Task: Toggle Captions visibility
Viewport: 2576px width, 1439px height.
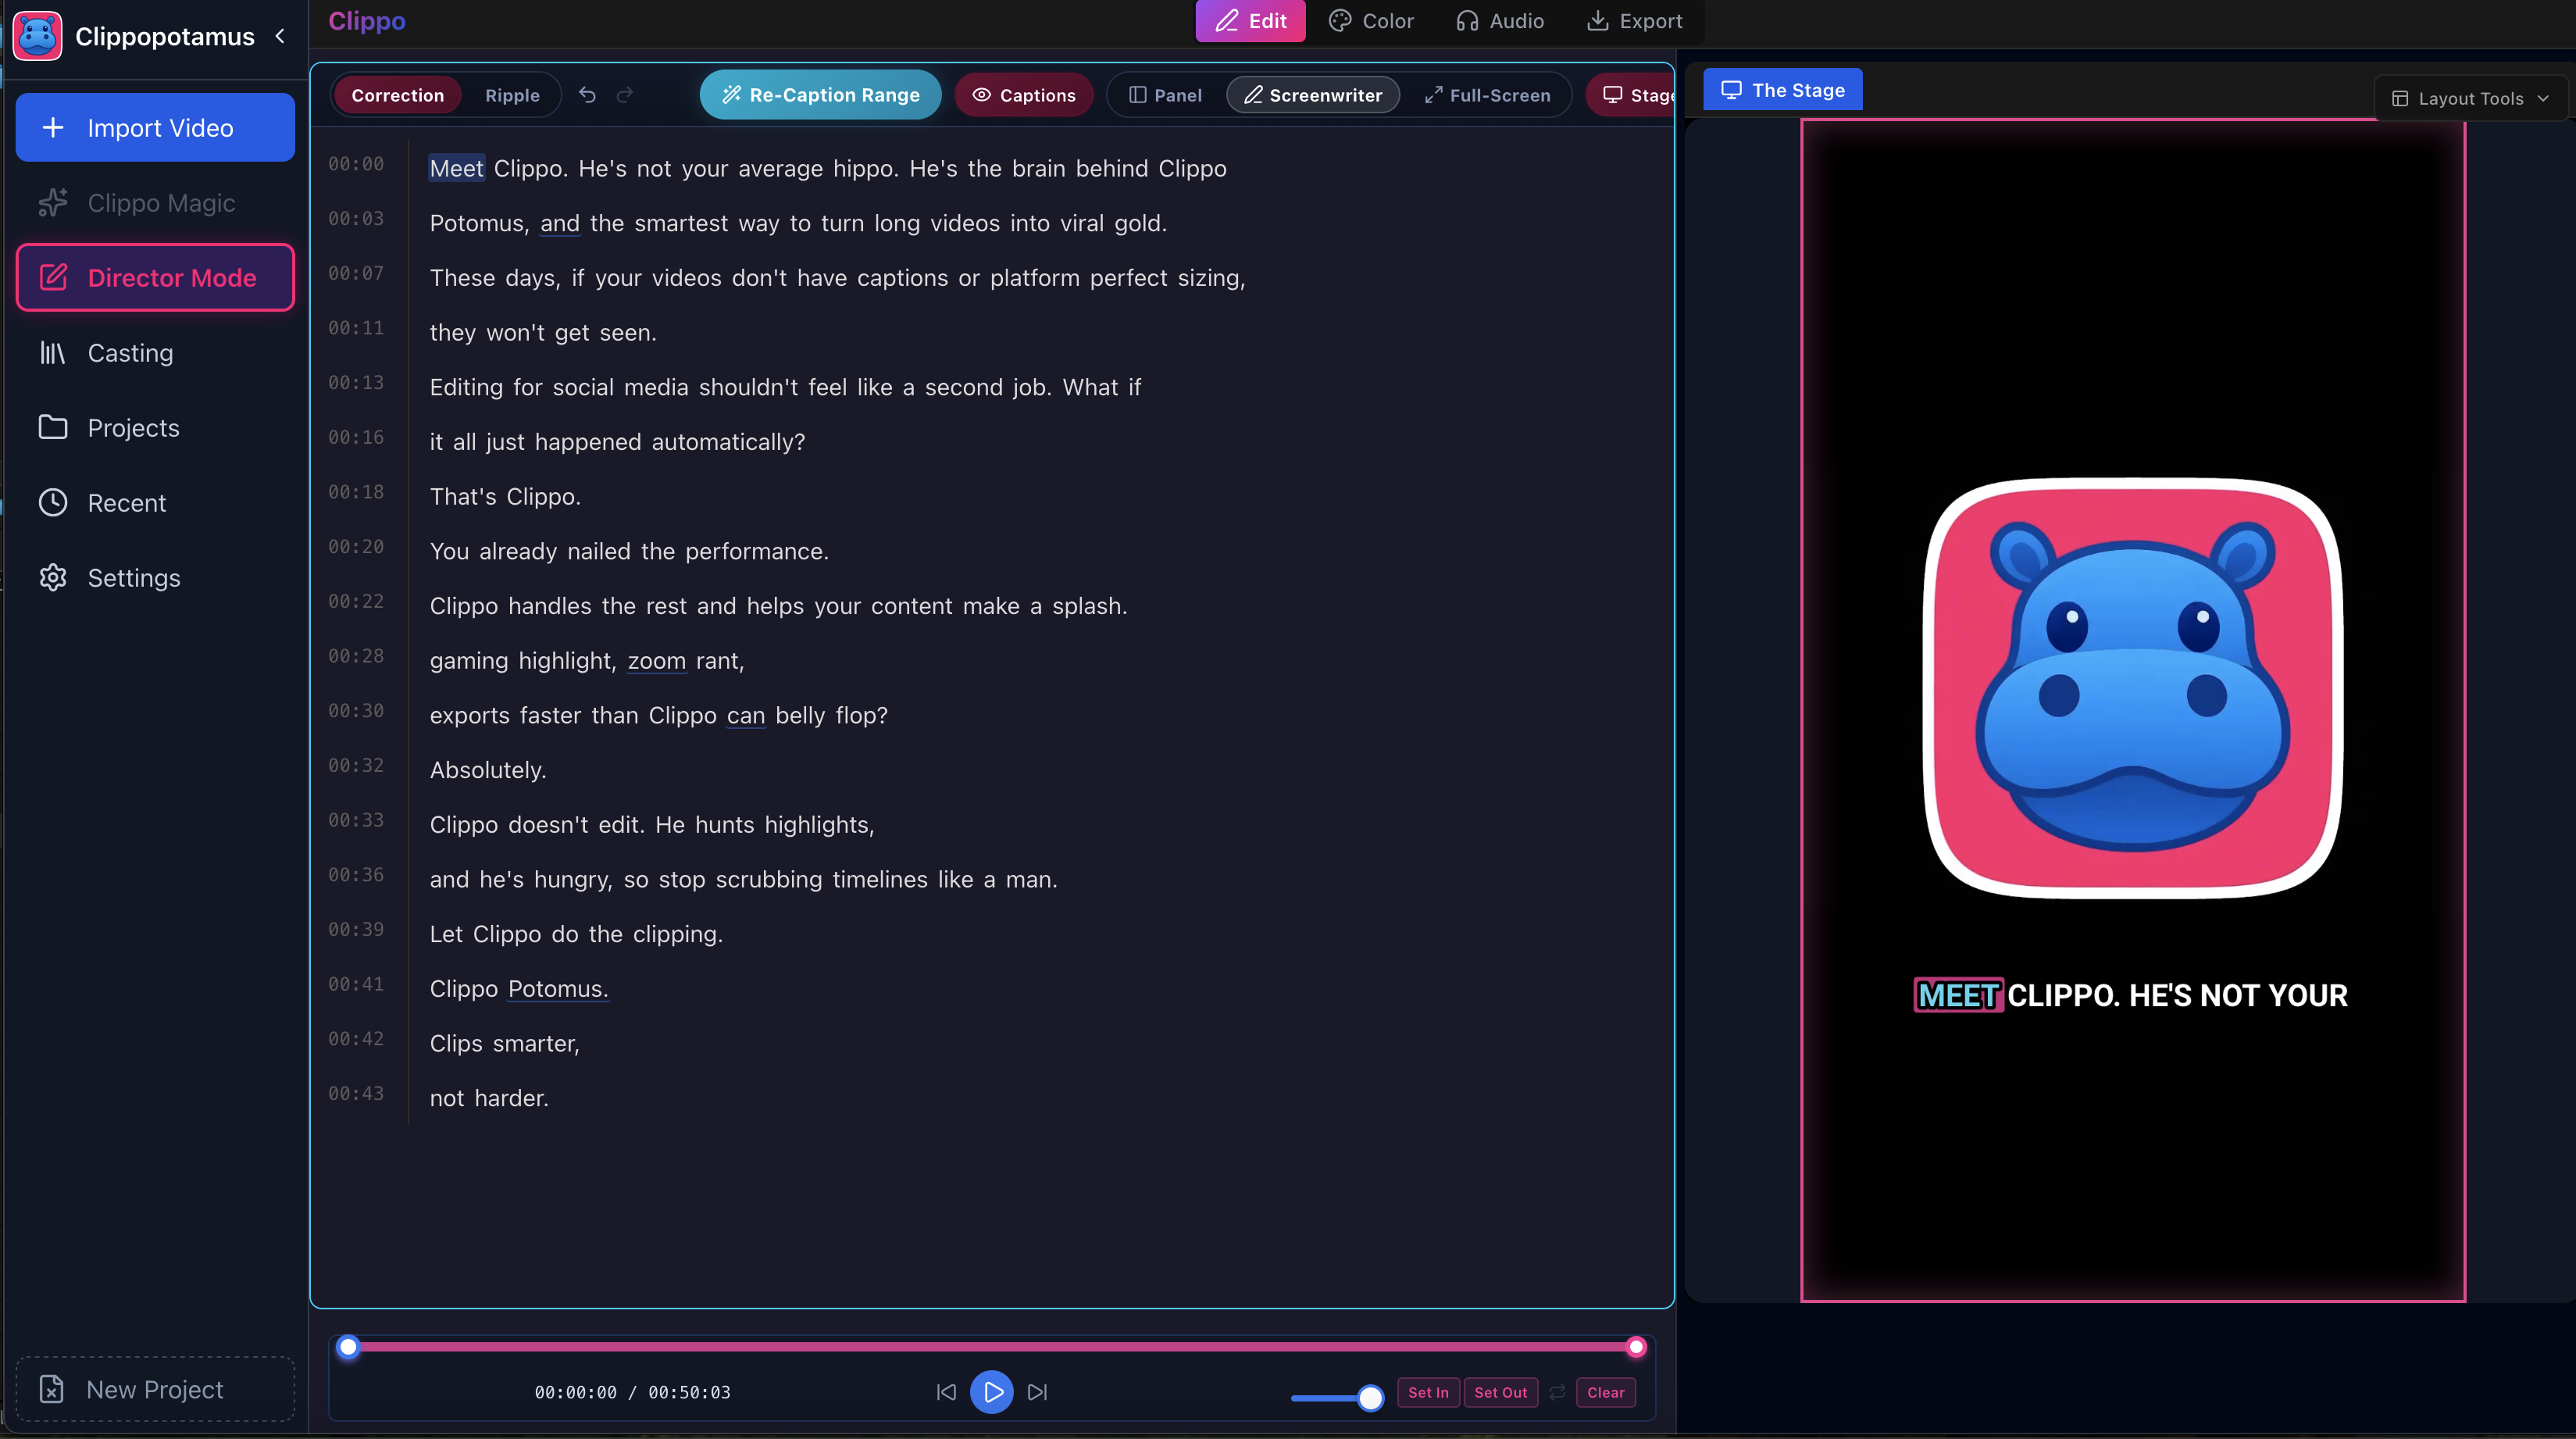Action: click(1024, 95)
